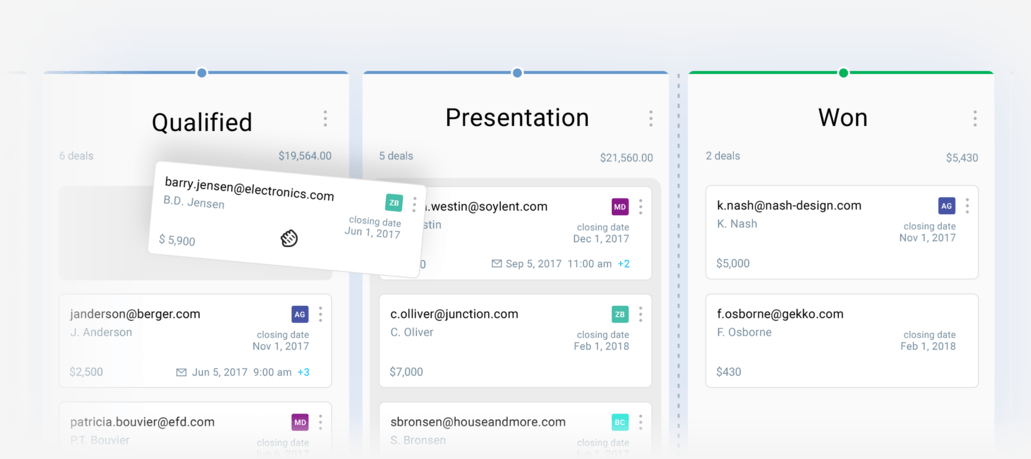
Task: Click the Won column title
Action: (x=843, y=118)
